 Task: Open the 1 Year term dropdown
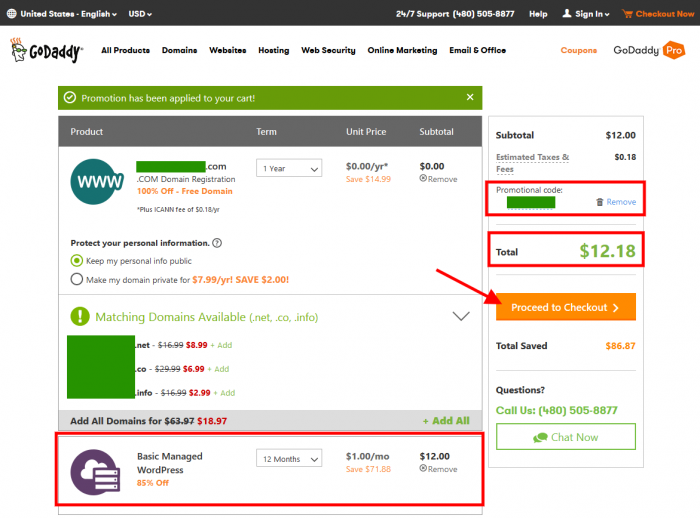click(289, 168)
